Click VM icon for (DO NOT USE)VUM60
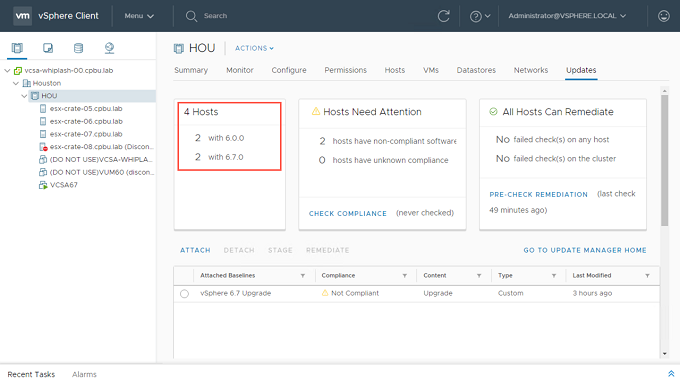 point(43,172)
